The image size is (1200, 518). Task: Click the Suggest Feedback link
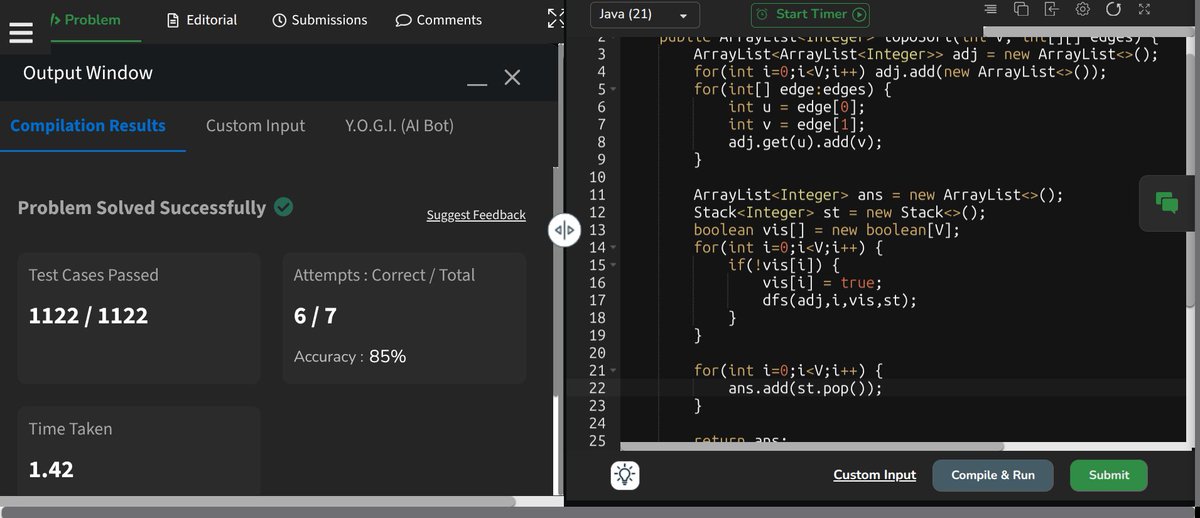click(476, 215)
